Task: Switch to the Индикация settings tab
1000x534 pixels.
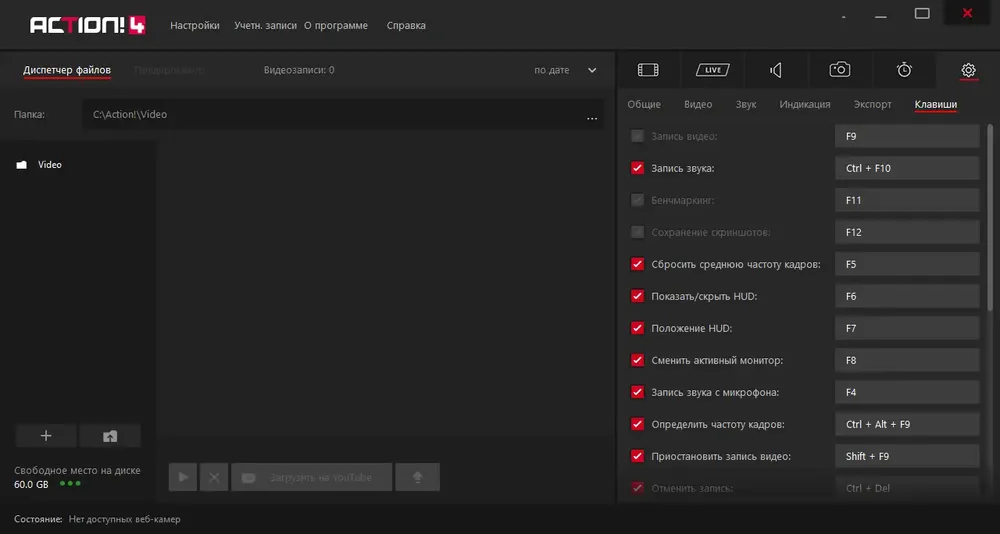Action: (805, 104)
